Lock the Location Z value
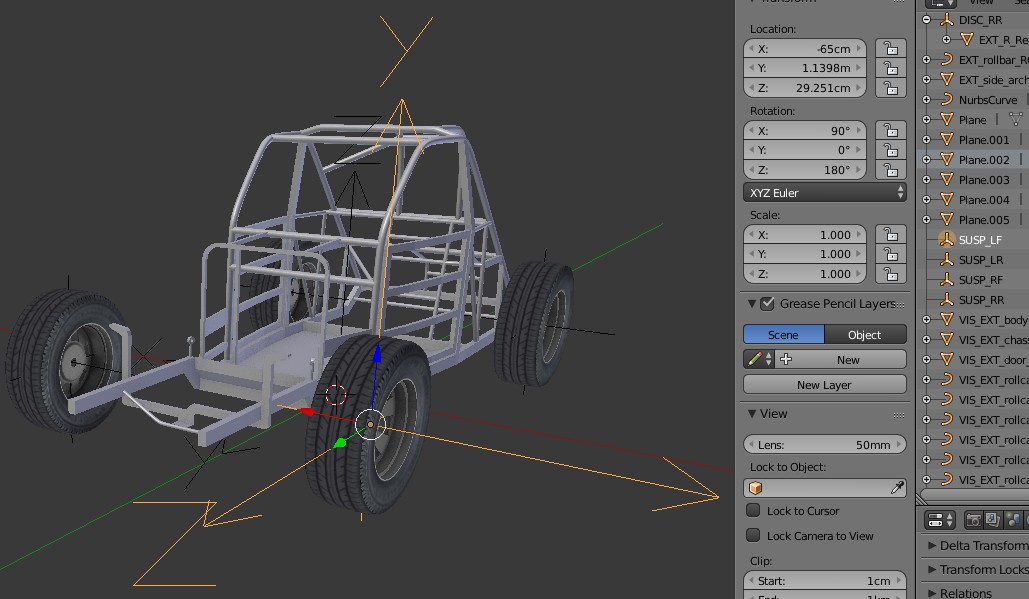This screenshot has width=1029, height=599. [891, 87]
